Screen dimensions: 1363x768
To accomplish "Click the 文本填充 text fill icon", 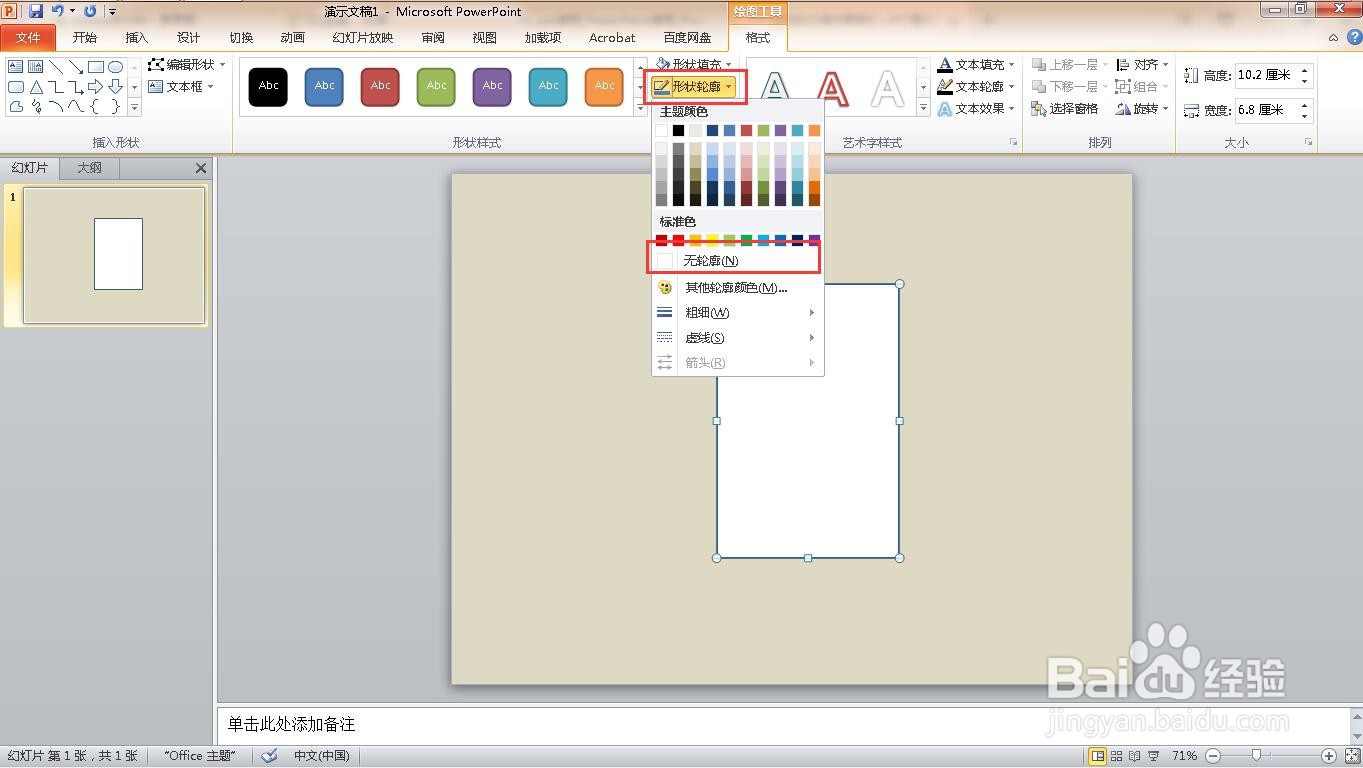I will point(945,64).
